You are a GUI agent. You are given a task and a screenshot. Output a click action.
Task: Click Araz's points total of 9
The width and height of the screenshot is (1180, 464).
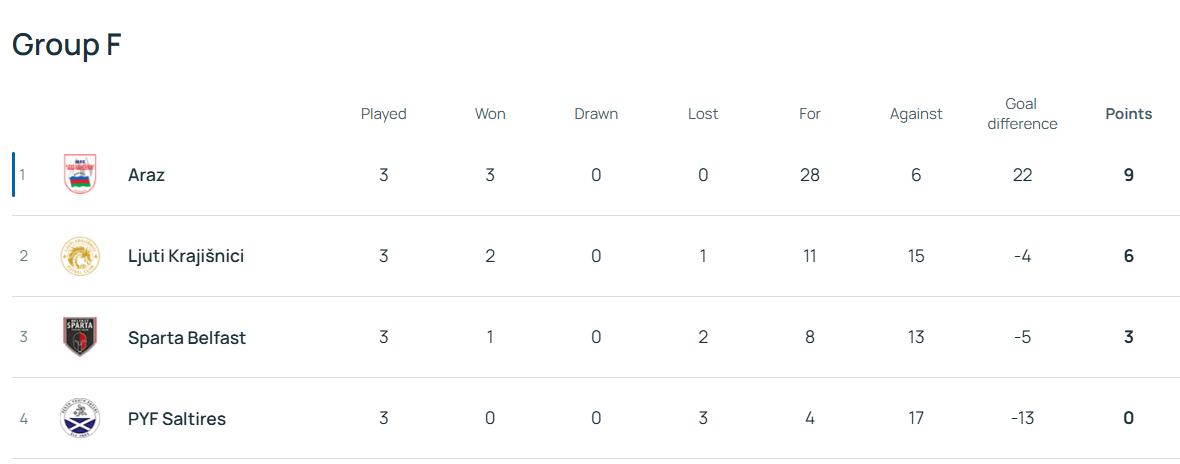pyautogui.click(x=1128, y=175)
